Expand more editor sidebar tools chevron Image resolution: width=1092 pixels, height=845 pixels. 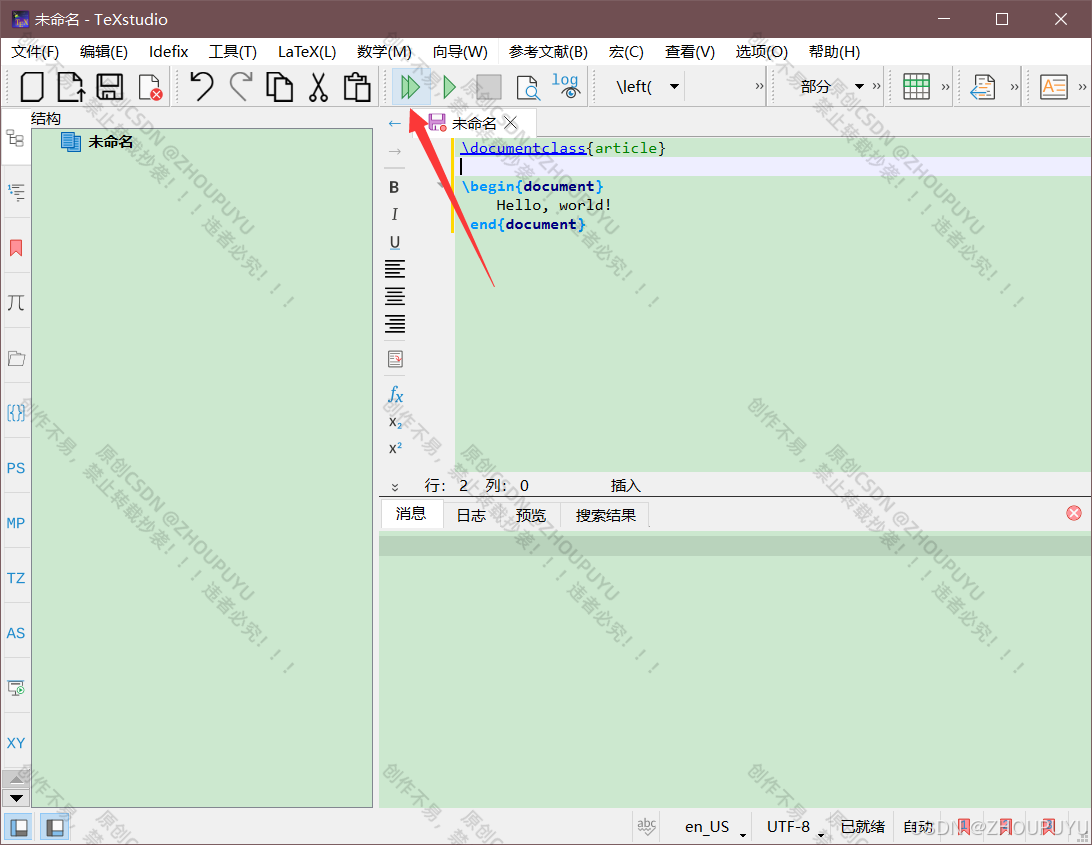pyautogui.click(x=395, y=487)
